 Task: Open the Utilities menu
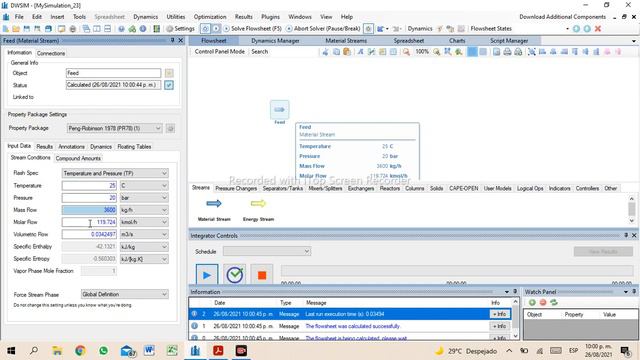coord(176,17)
